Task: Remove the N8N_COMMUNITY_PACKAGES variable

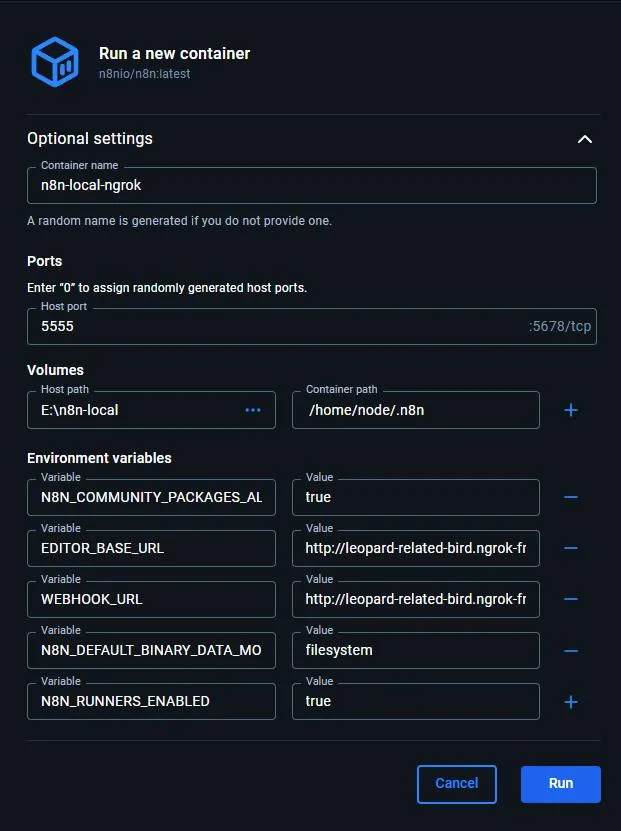Action: pyautogui.click(x=571, y=497)
